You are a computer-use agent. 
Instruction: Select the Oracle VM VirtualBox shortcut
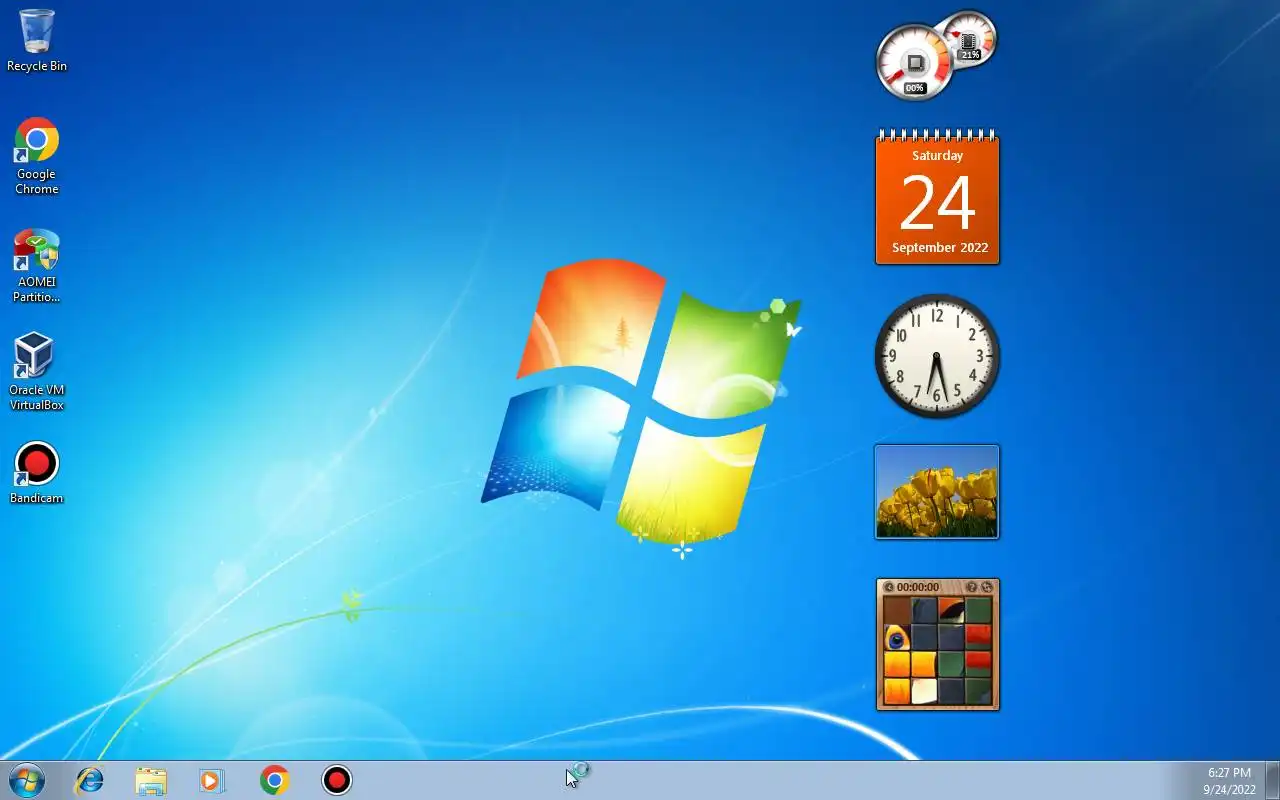(37, 372)
